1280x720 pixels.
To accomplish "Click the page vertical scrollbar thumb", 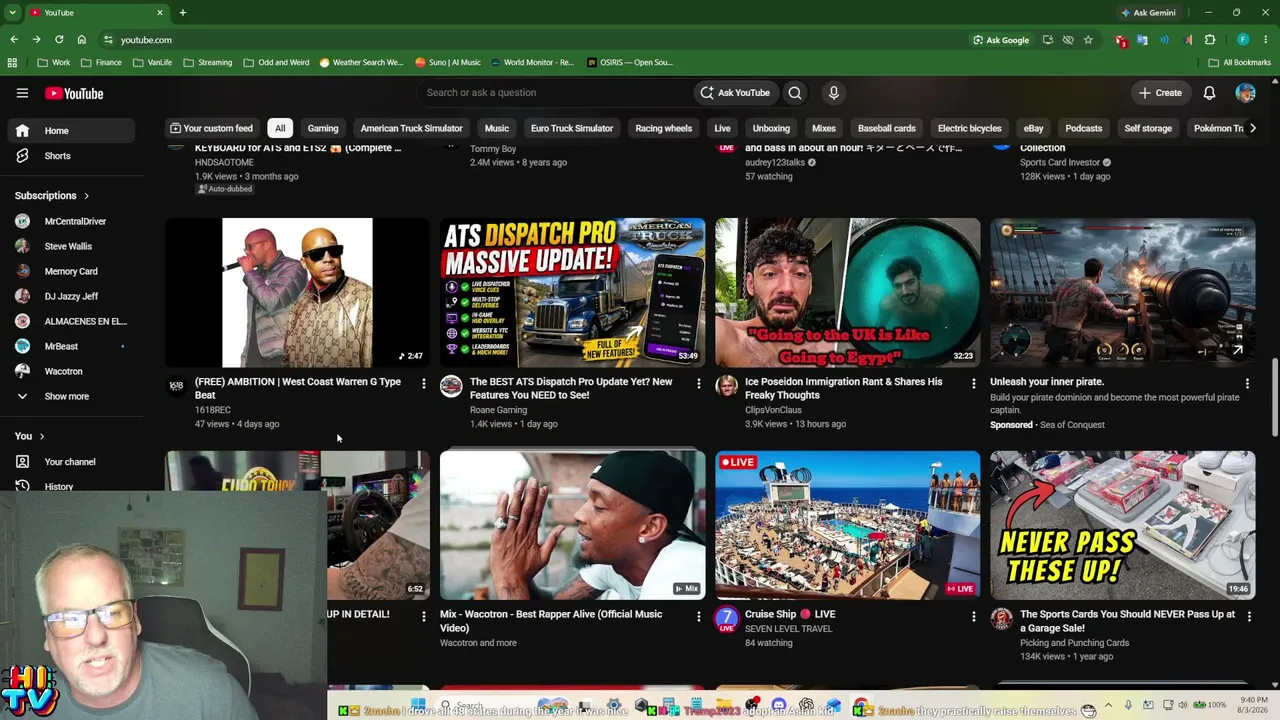I will [1274, 397].
